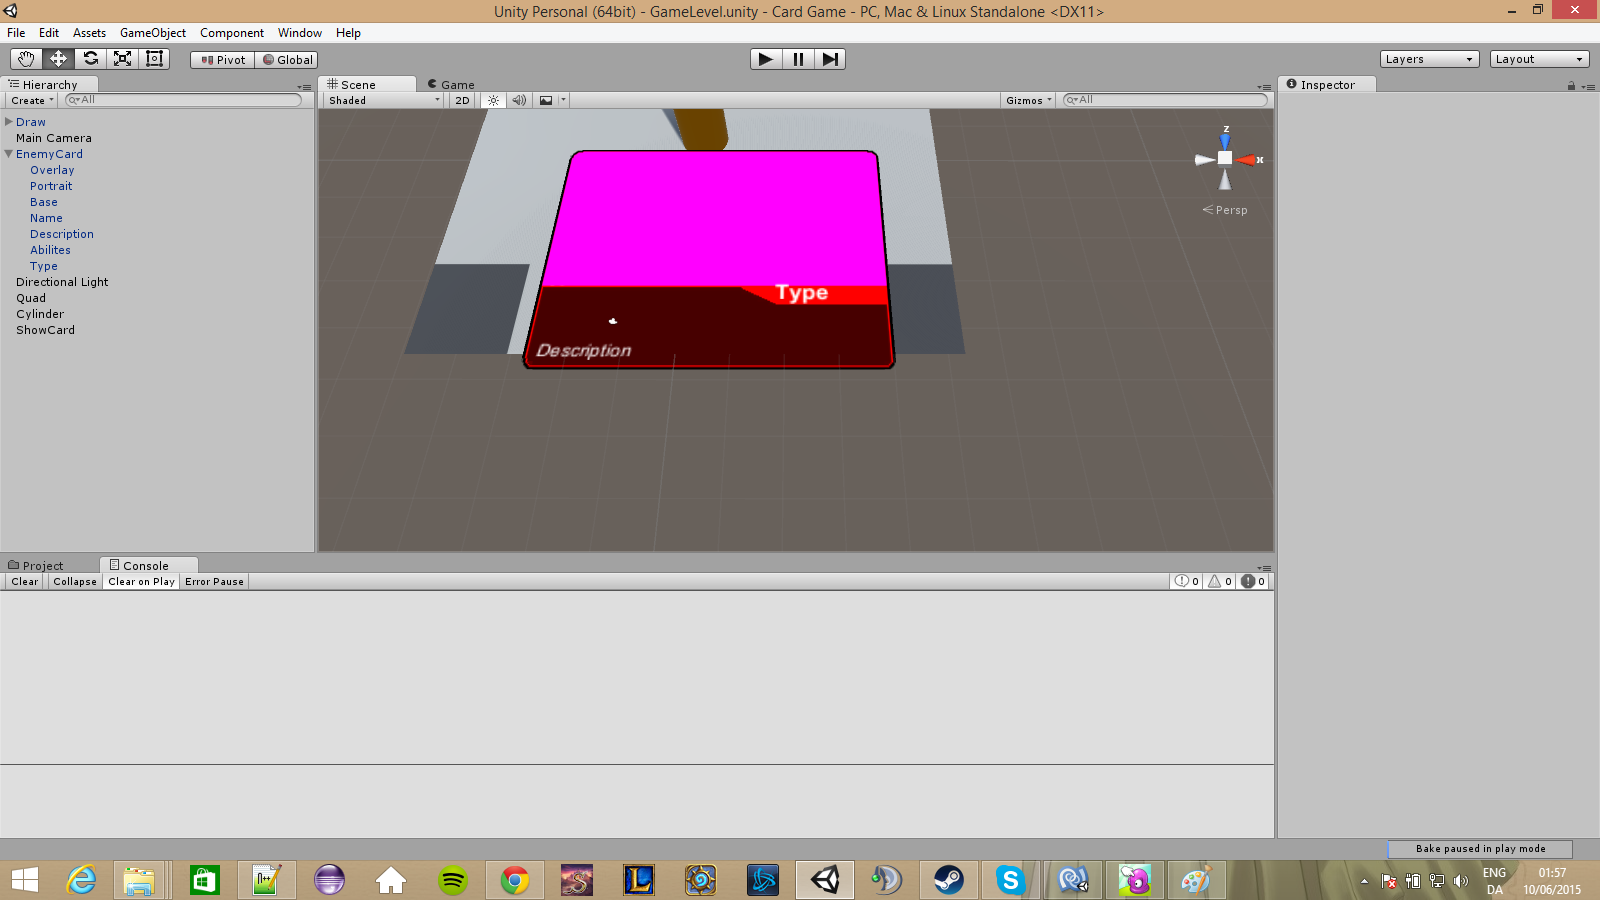1600x900 pixels.
Task: Click red X axis gizmo cone
Action: (1247, 160)
